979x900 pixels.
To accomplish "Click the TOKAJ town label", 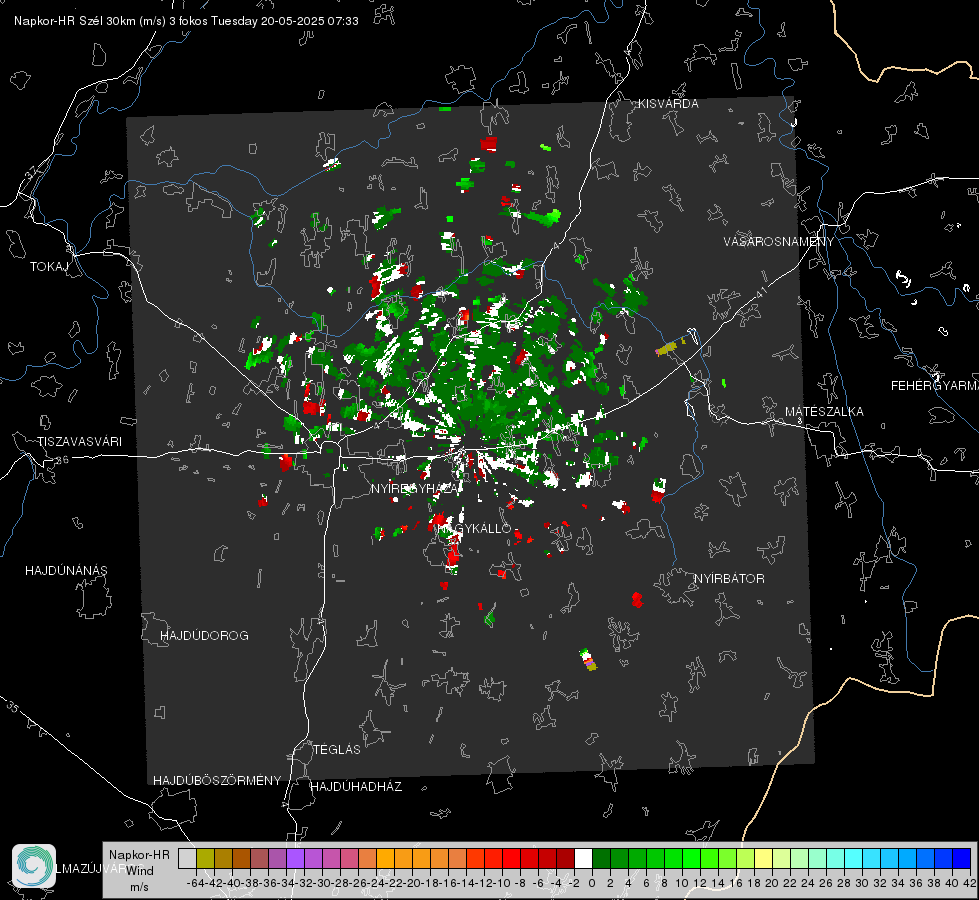I will (49, 267).
